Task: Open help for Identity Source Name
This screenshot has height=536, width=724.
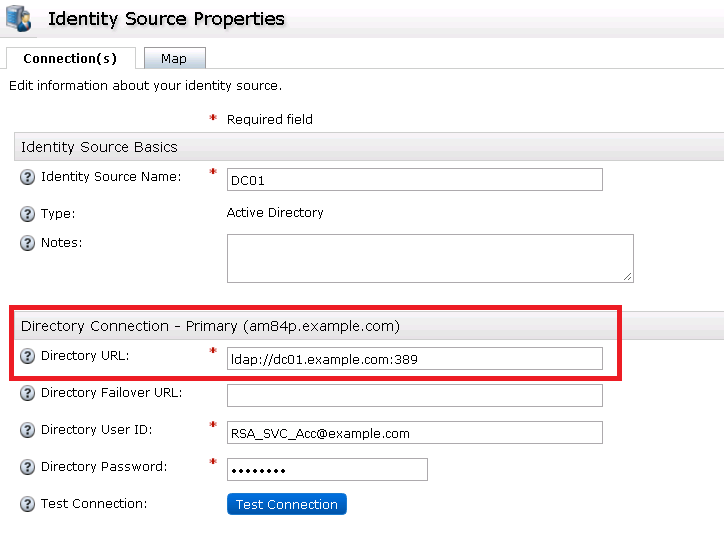Action: (x=28, y=177)
